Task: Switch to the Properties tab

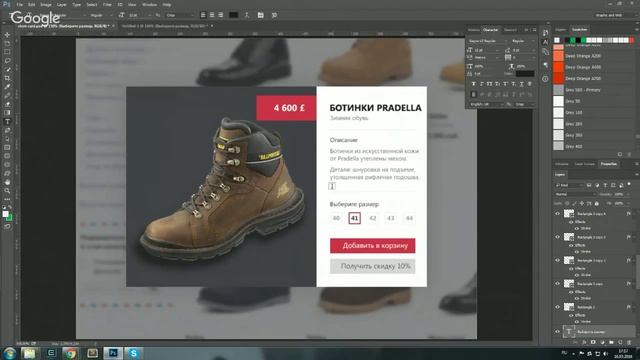Action: [609, 164]
